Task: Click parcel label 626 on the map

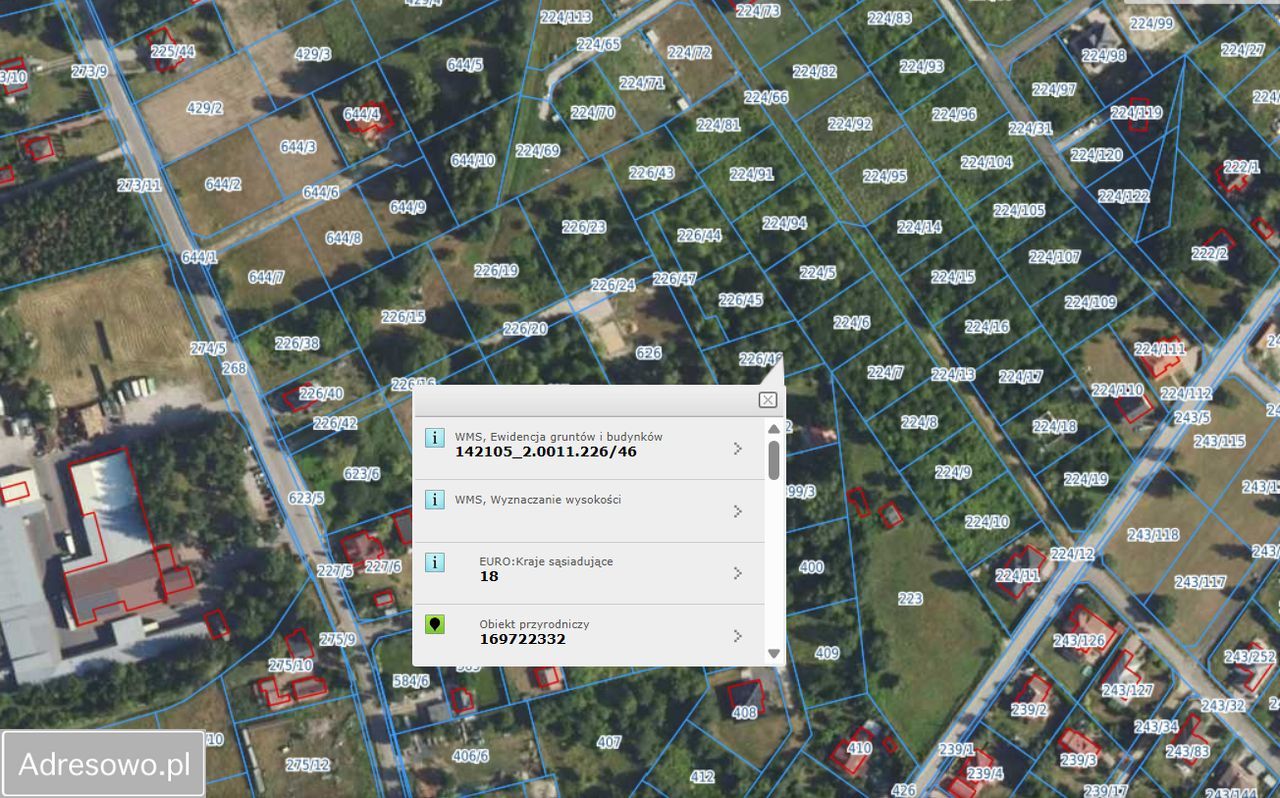Action: point(648,353)
